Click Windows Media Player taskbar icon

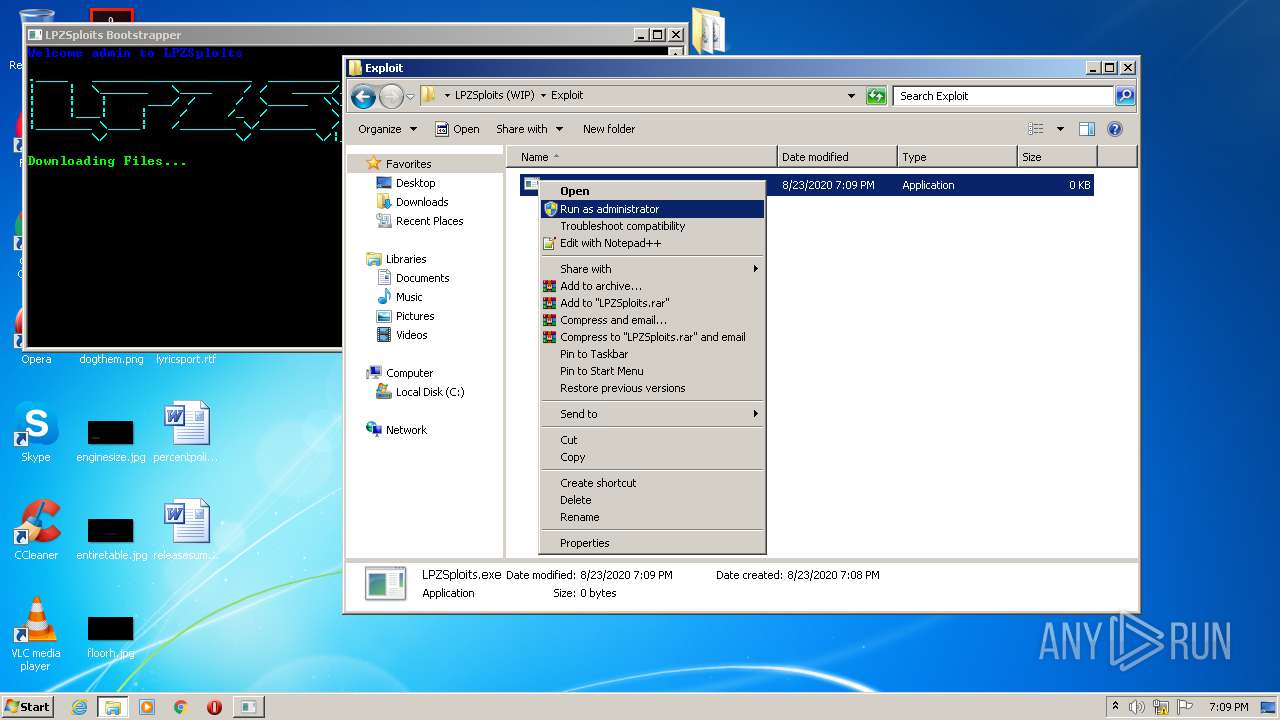[147, 707]
